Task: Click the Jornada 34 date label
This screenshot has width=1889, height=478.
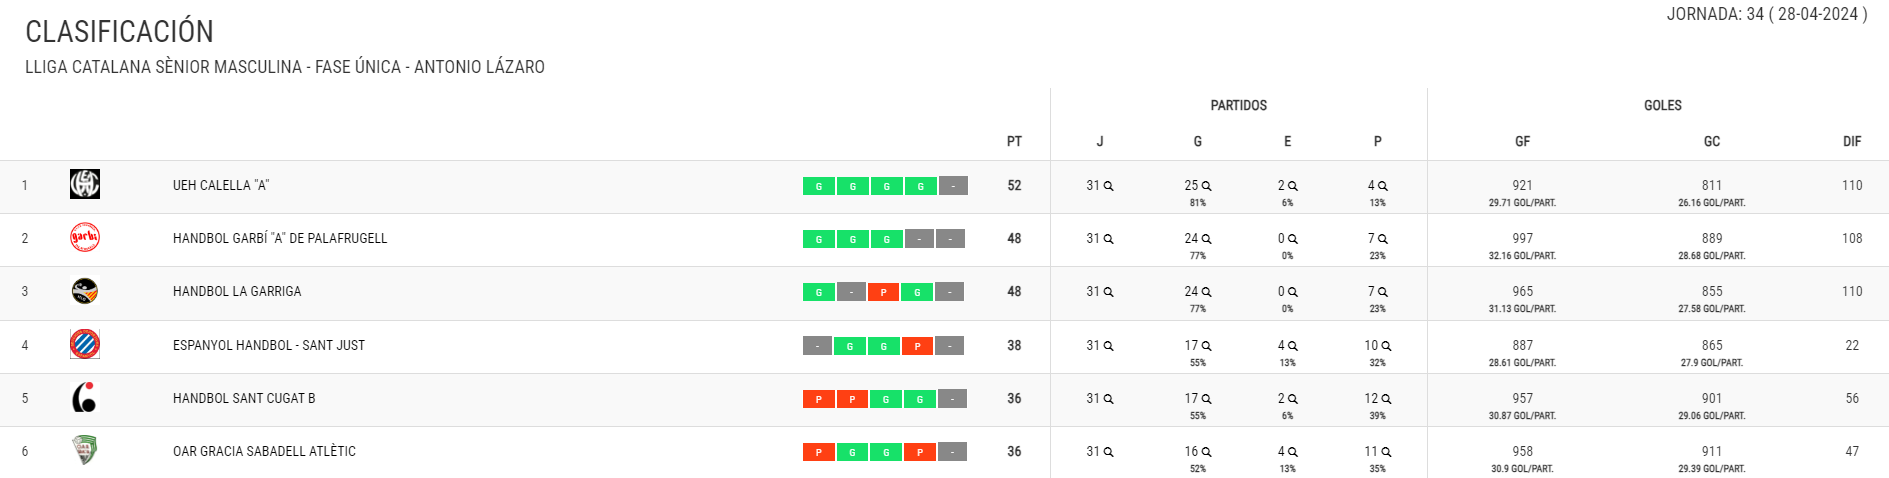Action: [1766, 14]
